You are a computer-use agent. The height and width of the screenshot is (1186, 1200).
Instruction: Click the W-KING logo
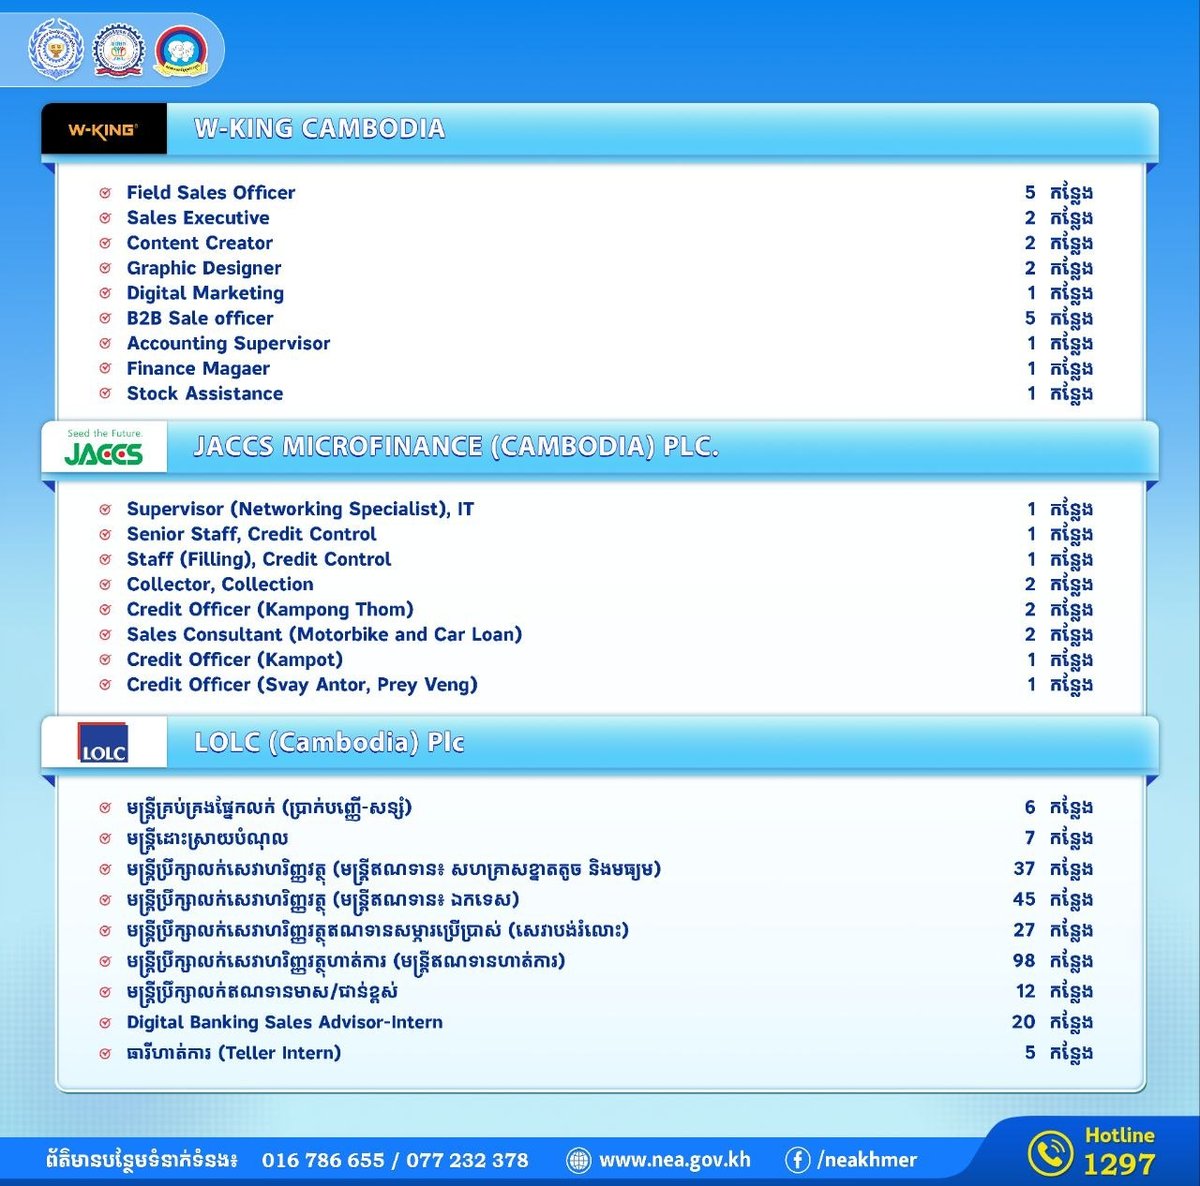coord(103,129)
